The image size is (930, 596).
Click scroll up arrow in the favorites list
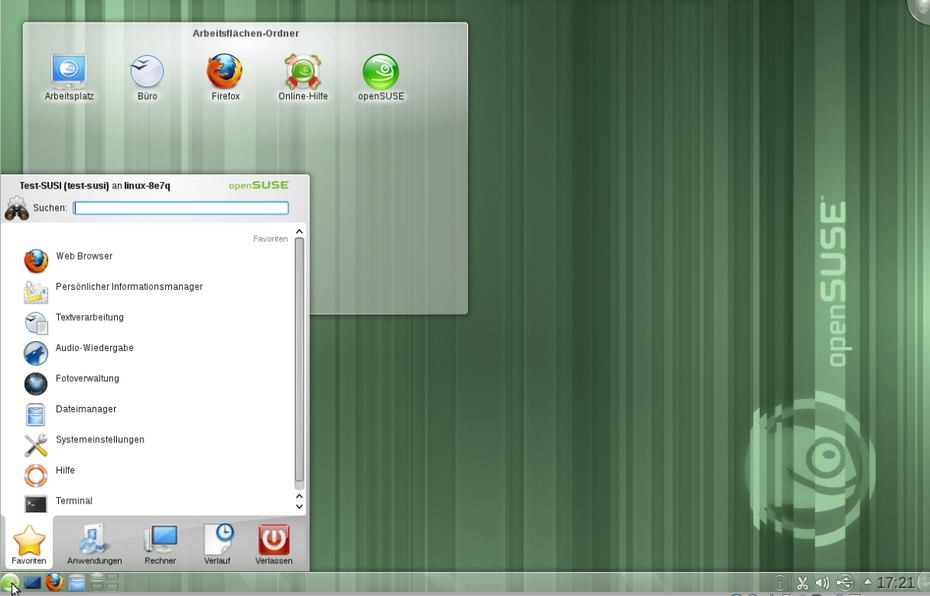(x=299, y=232)
